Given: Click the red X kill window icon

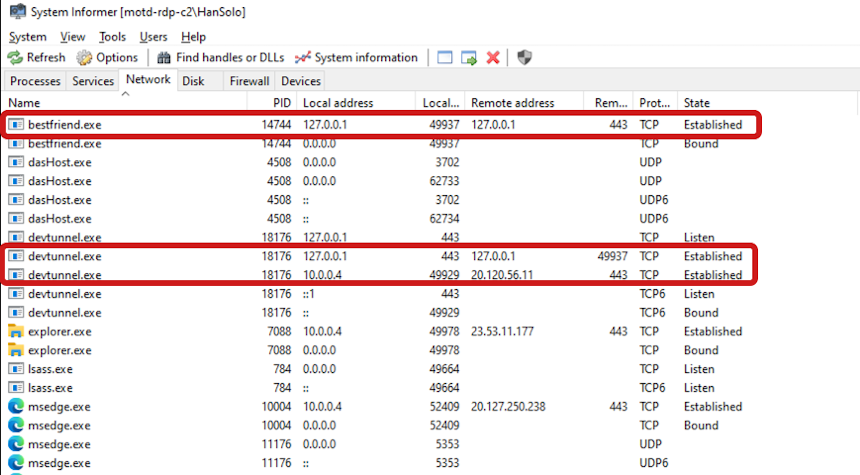Looking at the screenshot, I should tap(493, 58).
